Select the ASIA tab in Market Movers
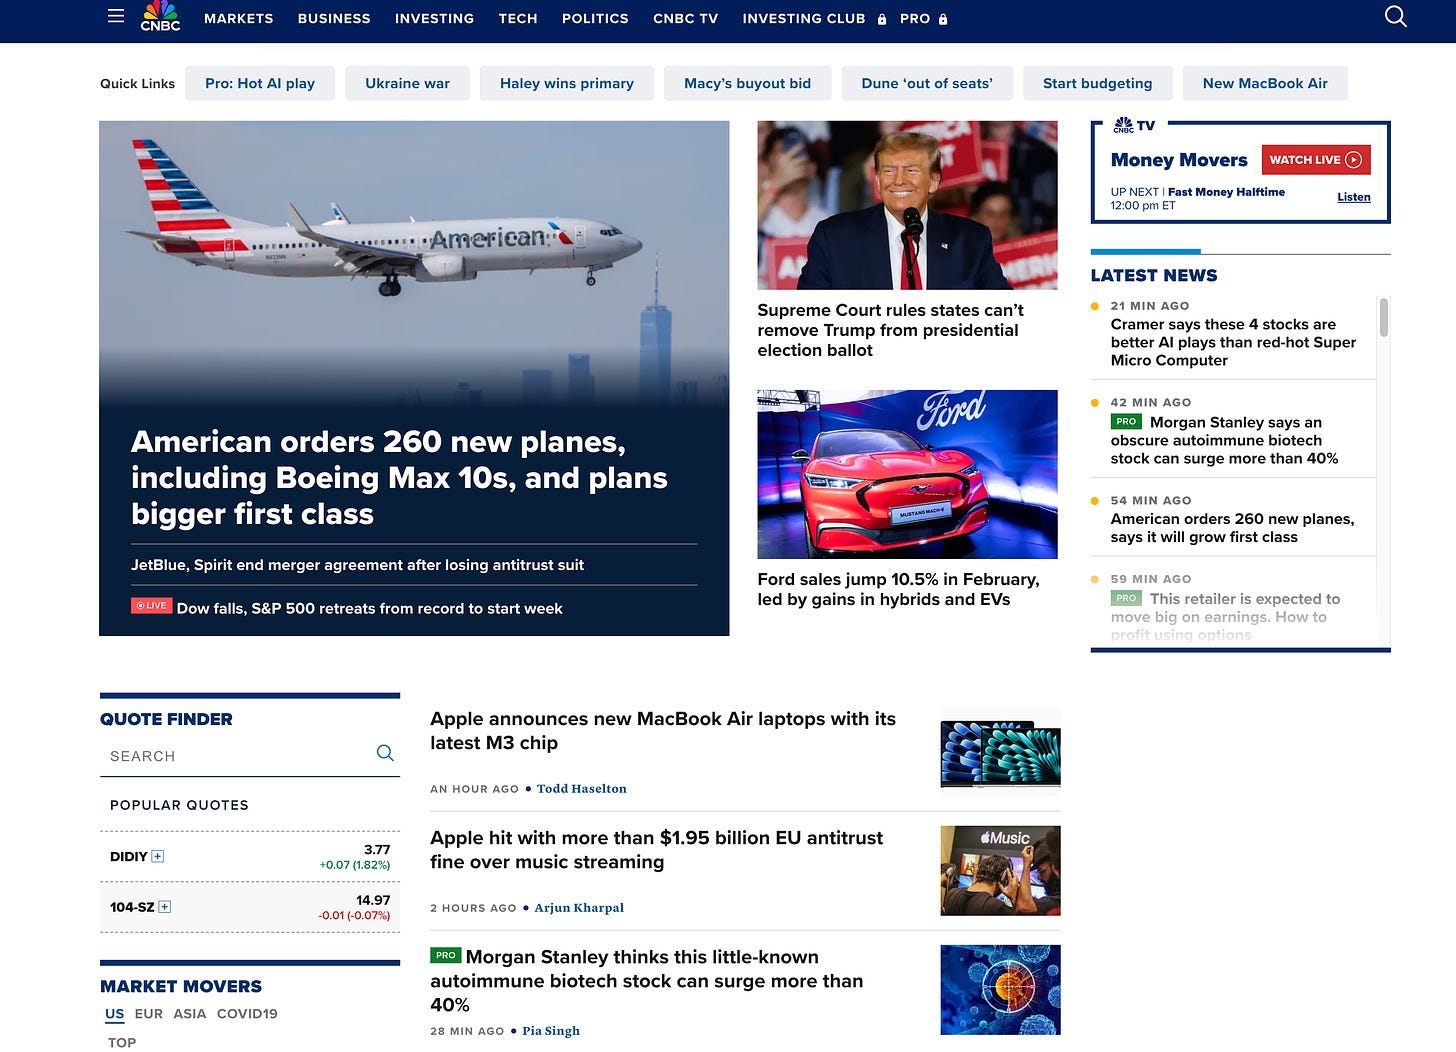This screenshot has width=1456, height=1052. [x=189, y=1013]
